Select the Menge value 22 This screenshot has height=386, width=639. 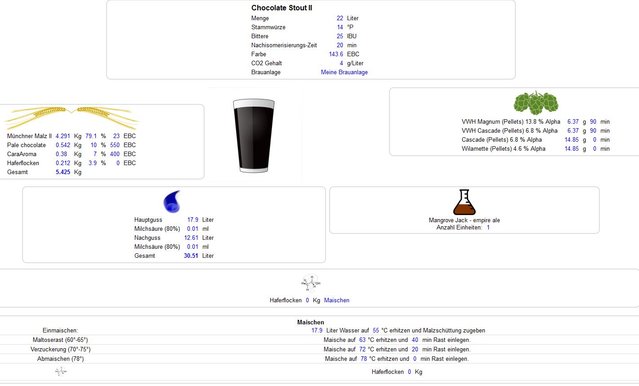point(339,18)
